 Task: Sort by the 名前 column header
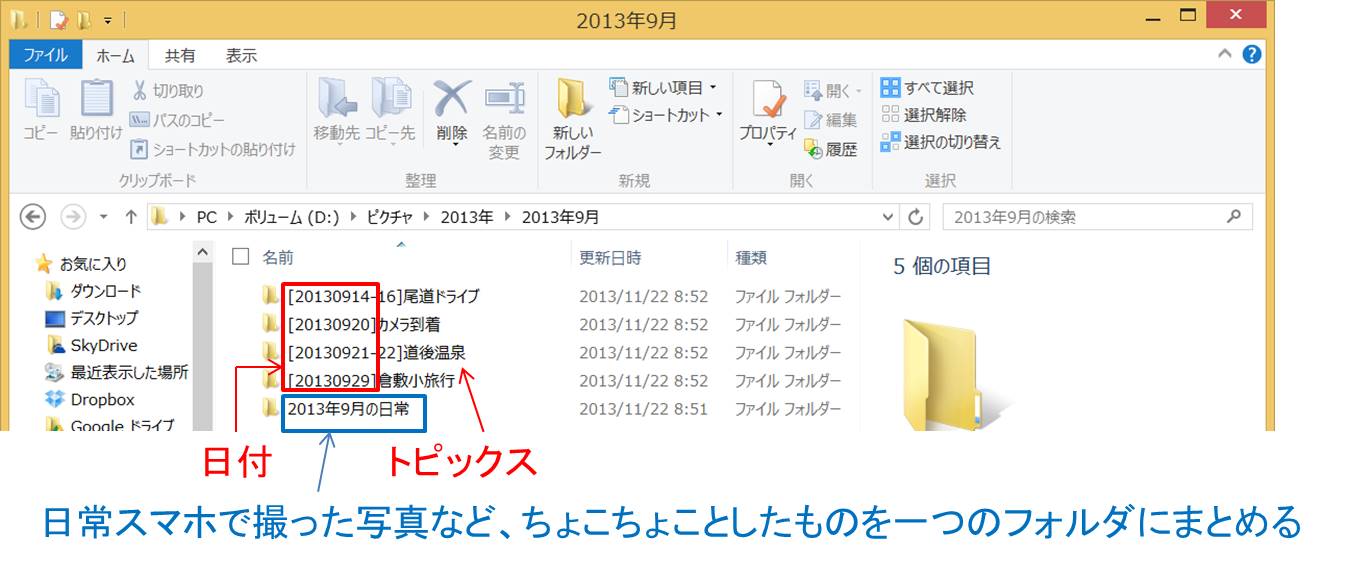278,257
